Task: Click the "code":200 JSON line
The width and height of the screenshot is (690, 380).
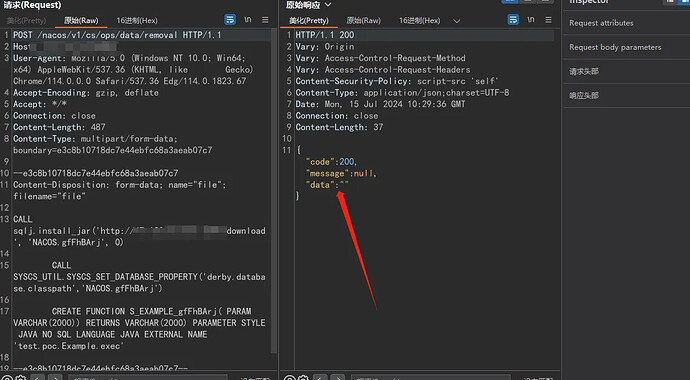Action: tap(331, 162)
